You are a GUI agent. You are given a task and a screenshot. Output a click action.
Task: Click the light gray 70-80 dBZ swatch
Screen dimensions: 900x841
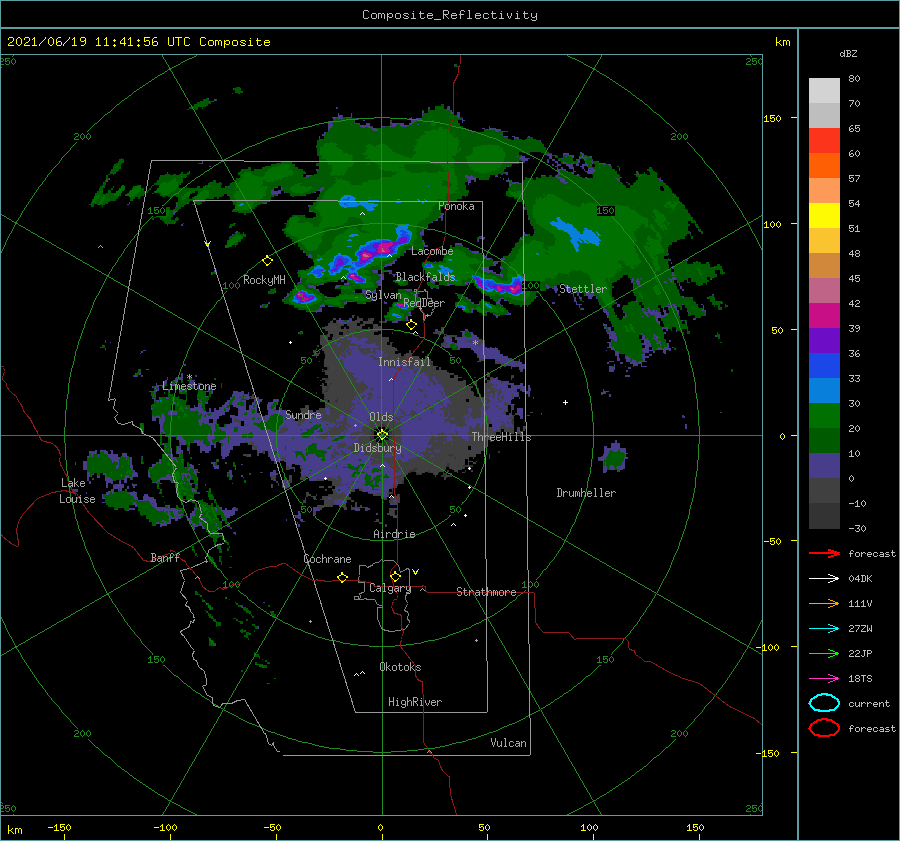coord(824,91)
